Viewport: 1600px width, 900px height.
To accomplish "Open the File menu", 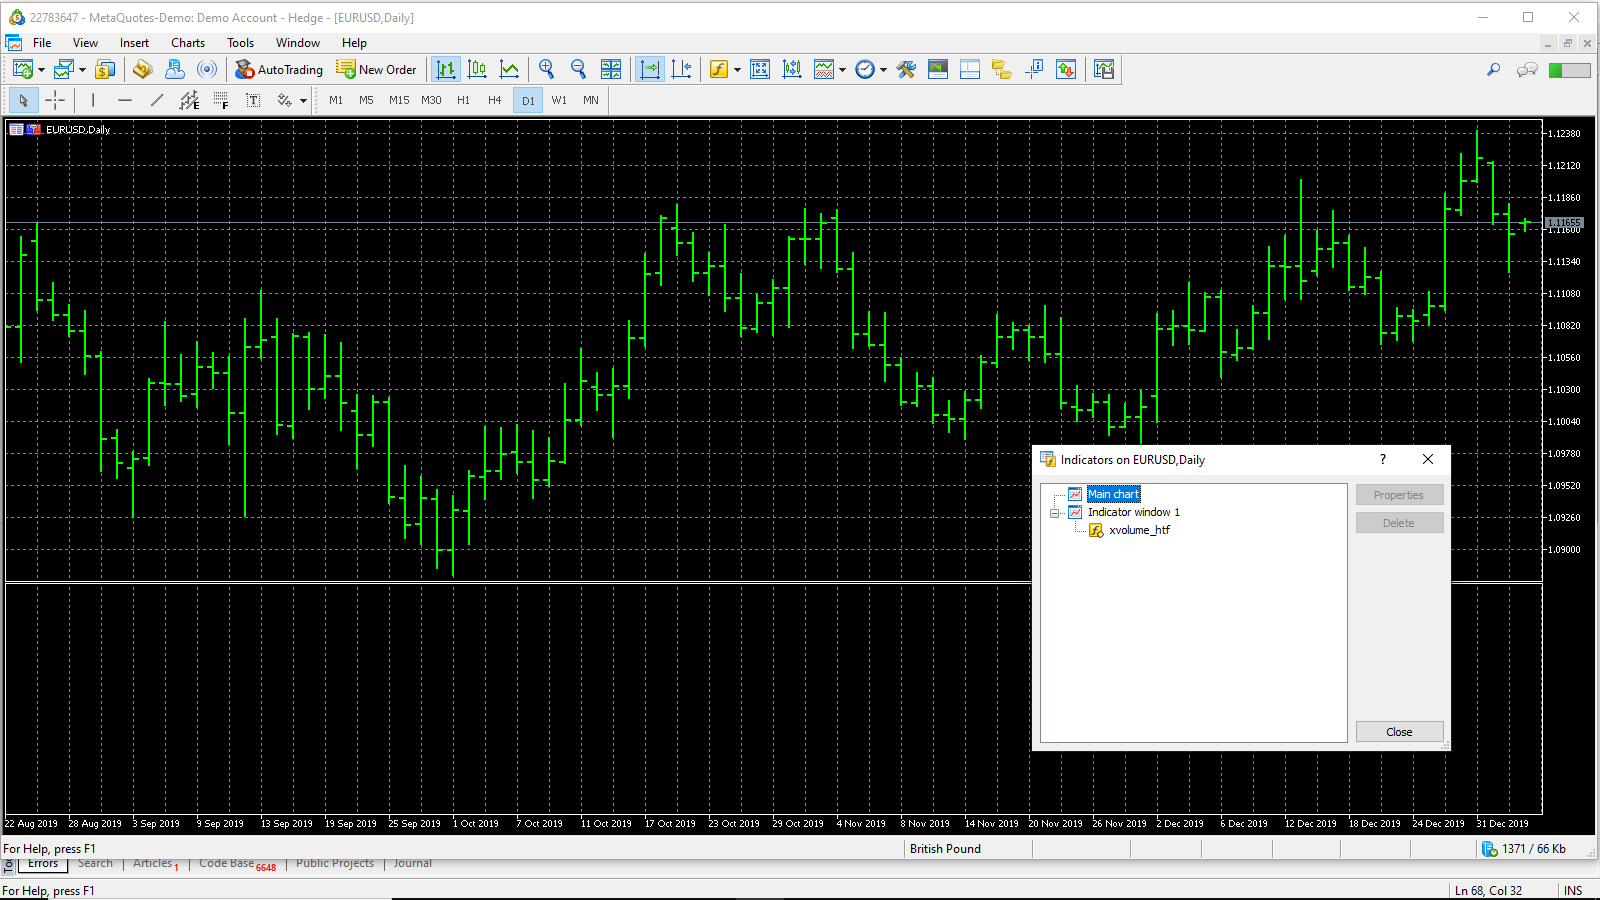I will (x=42, y=43).
